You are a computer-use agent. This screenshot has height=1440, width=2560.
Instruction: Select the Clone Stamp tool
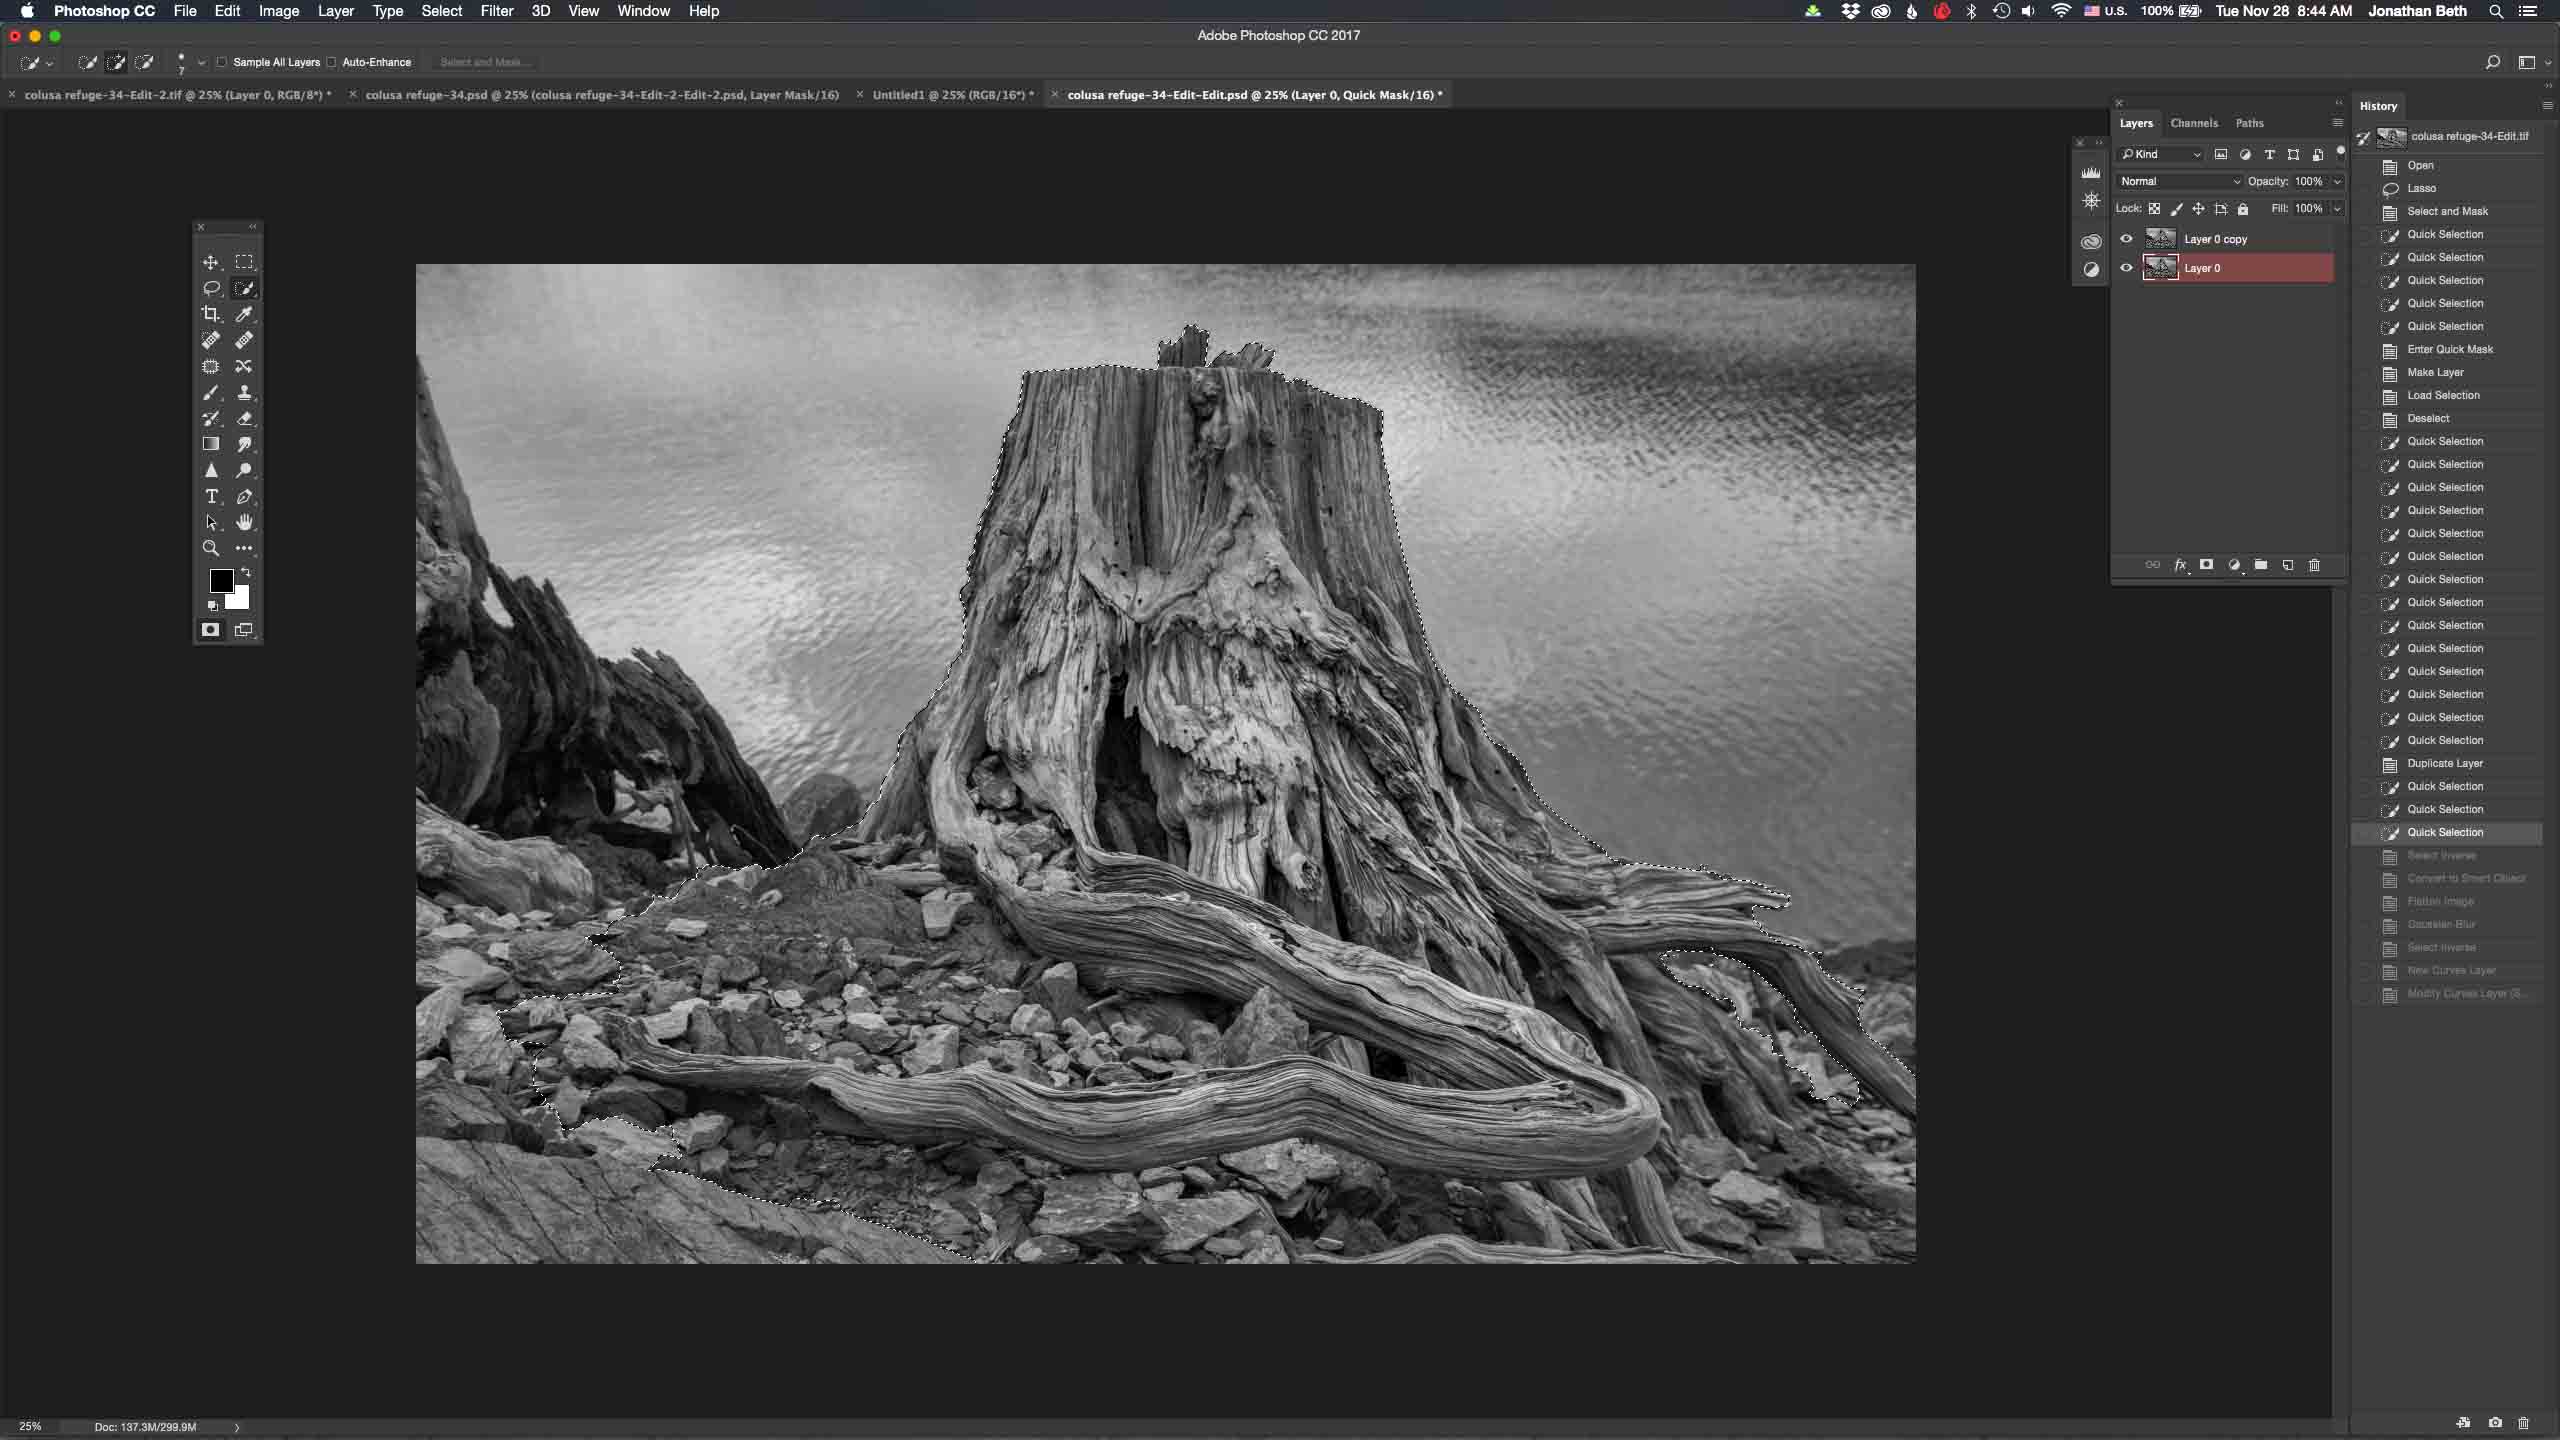244,392
